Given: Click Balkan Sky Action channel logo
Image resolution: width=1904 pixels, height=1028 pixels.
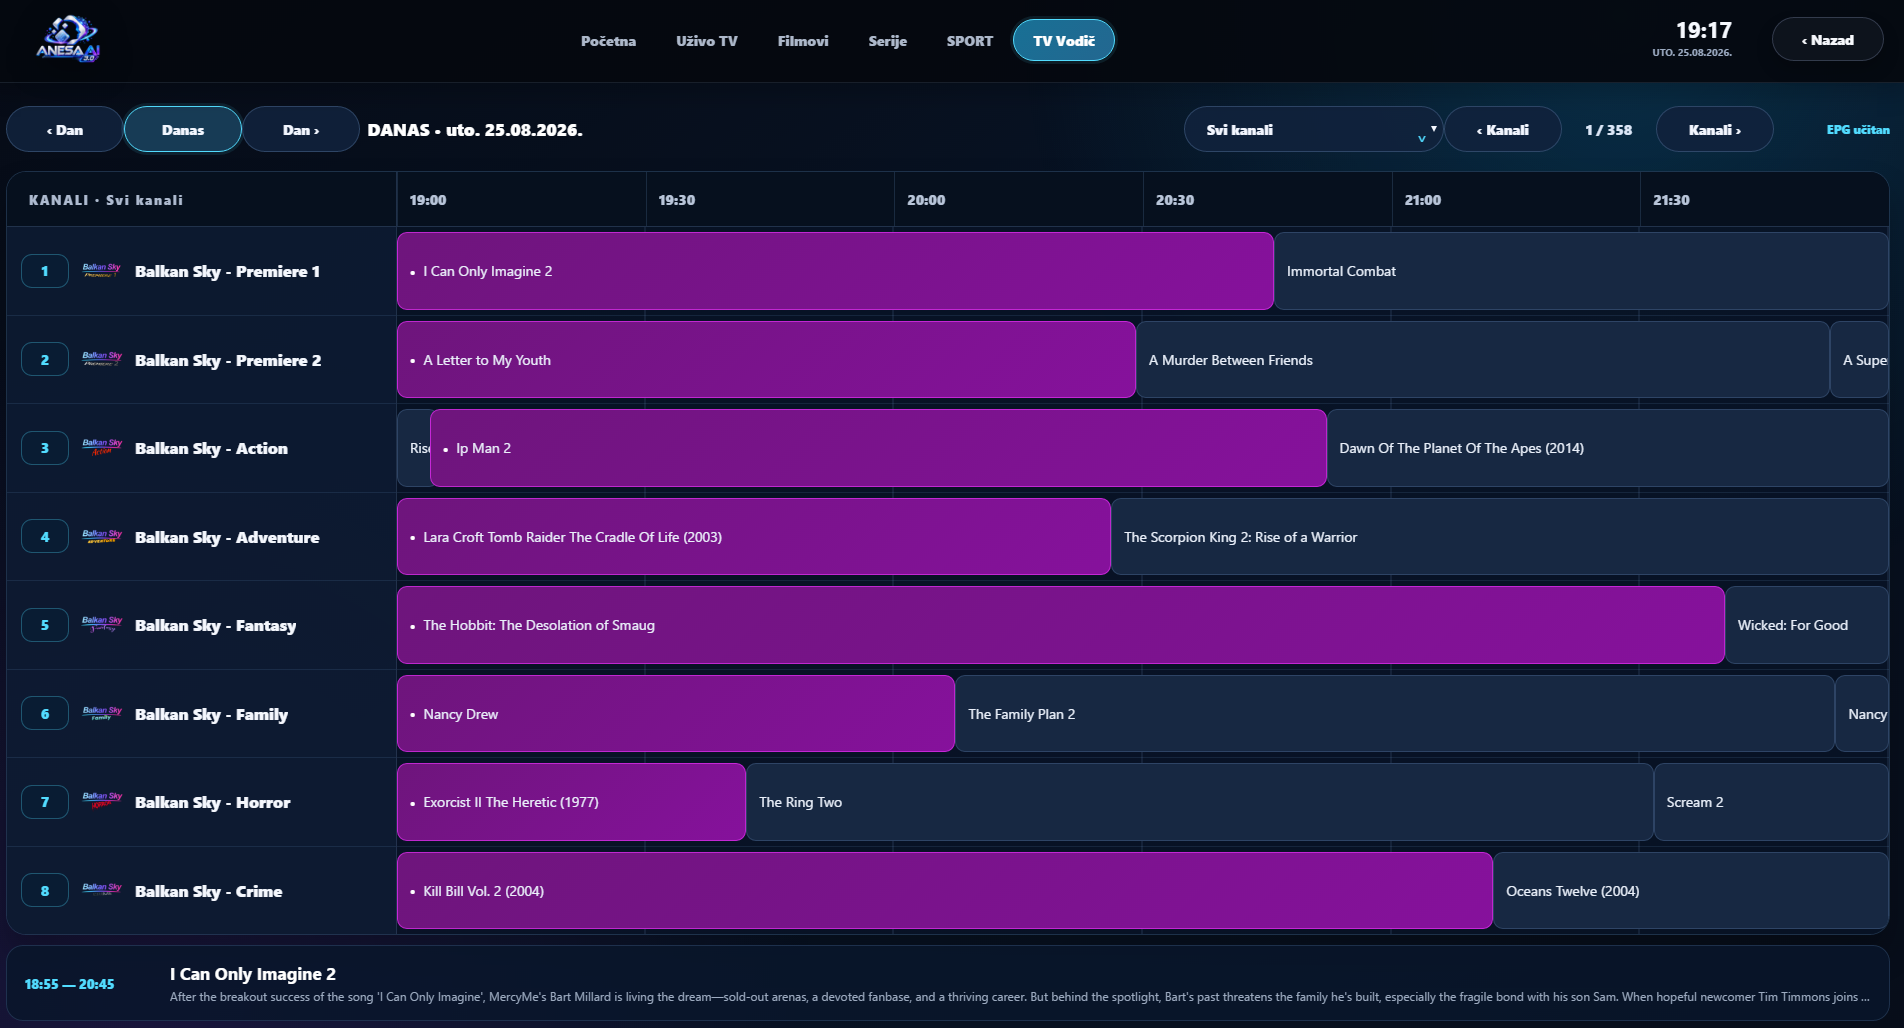Looking at the screenshot, I should (x=101, y=448).
